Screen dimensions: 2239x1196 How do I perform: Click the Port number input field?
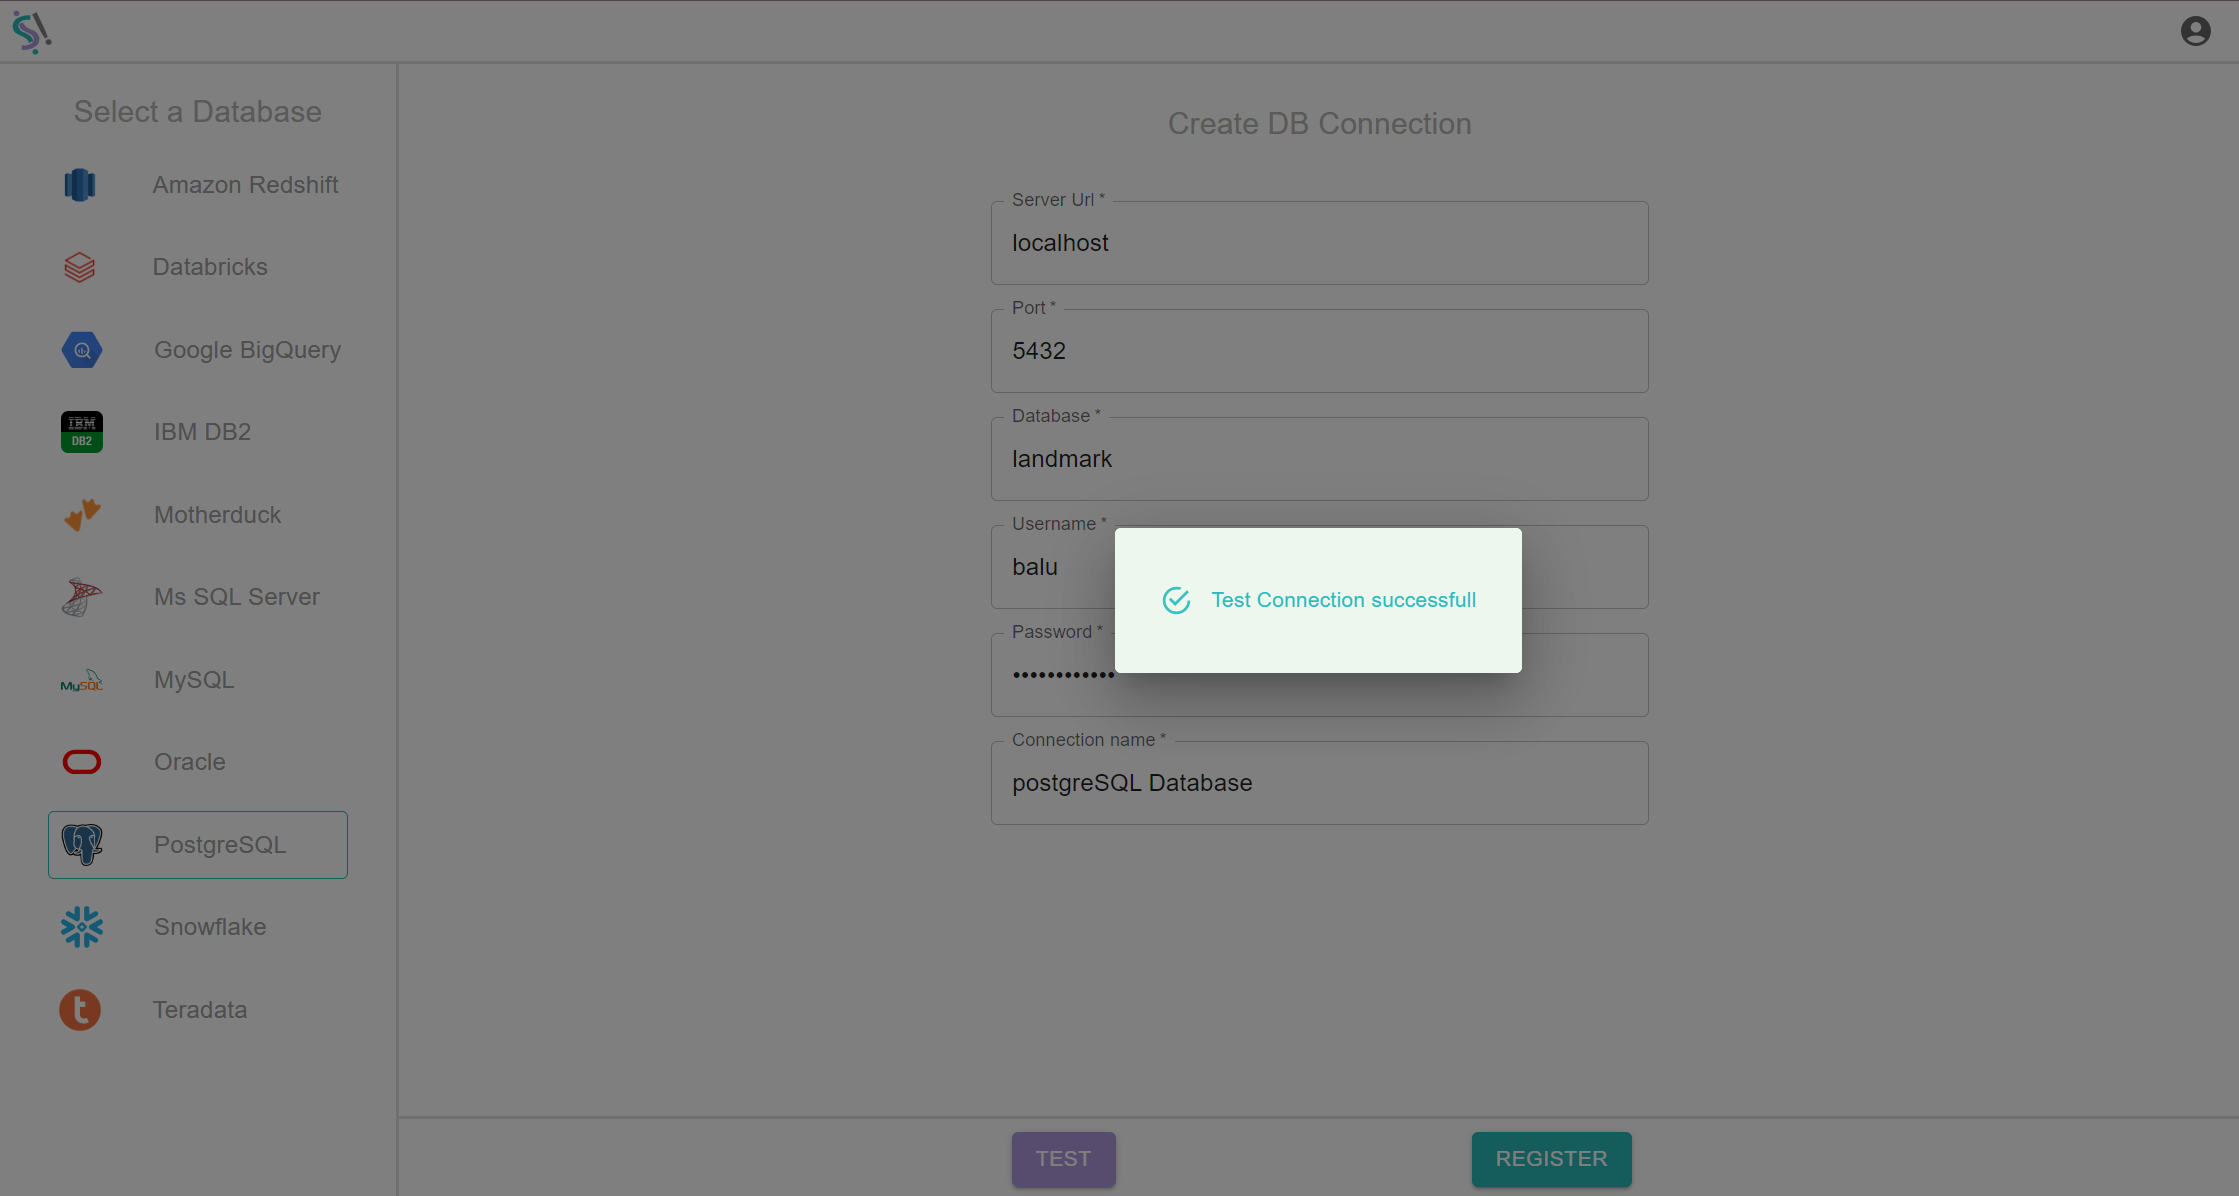1319,351
